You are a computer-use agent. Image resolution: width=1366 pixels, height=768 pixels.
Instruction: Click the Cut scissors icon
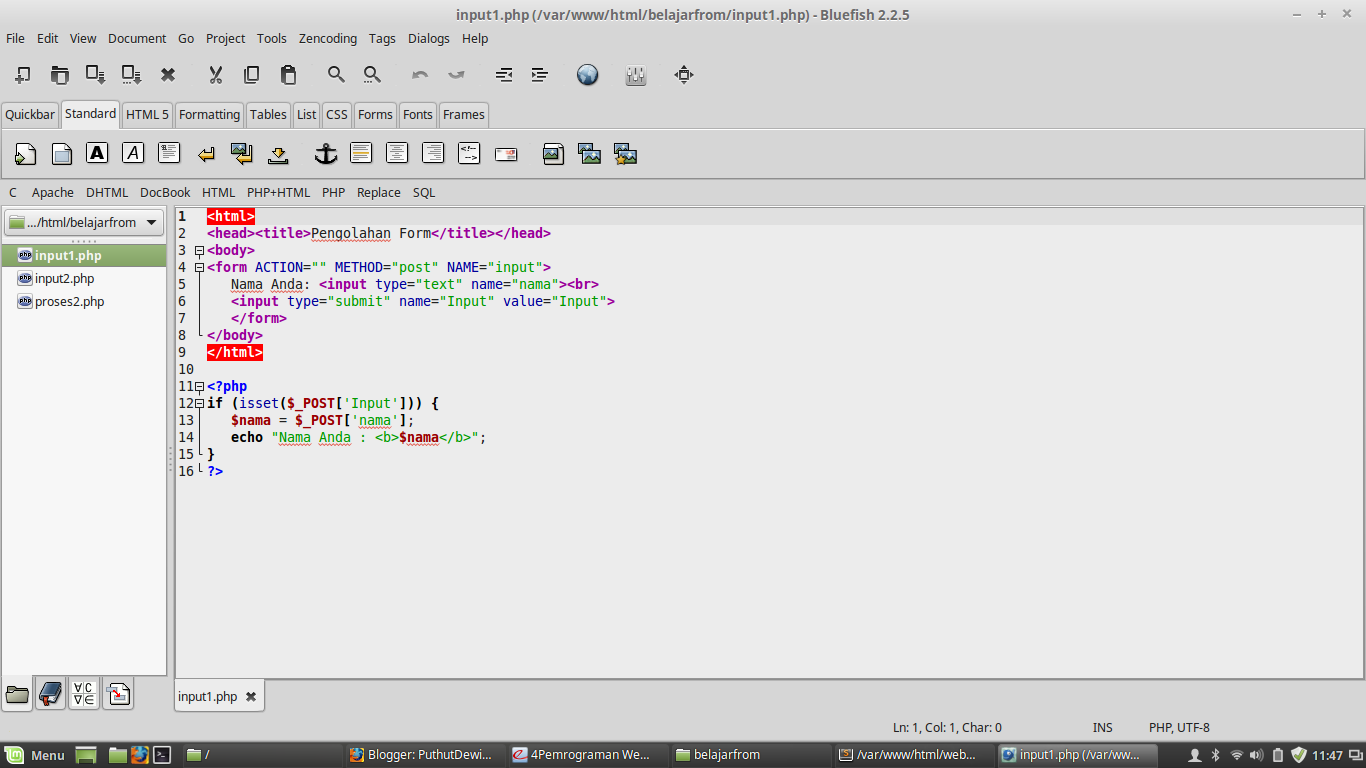215,75
